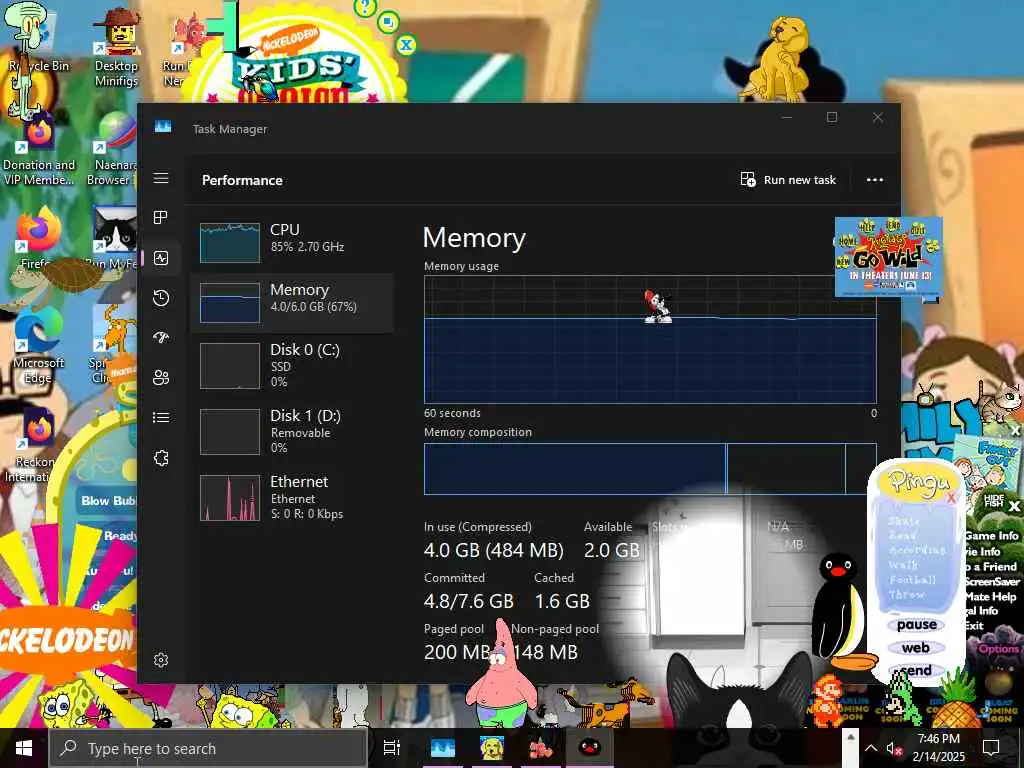Click the Task Manager title bar app icon
This screenshot has width=1024, height=768.
(x=163, y=127)
